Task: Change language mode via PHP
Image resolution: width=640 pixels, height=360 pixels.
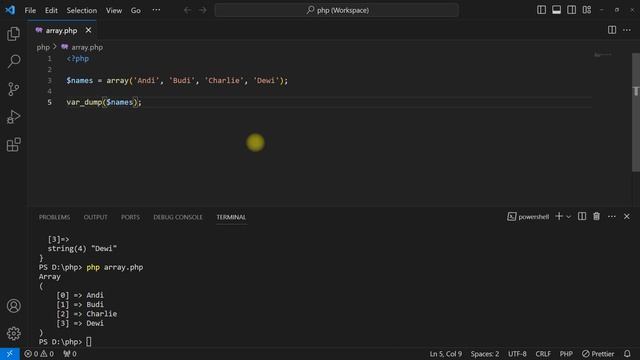Action: click(566, 354)
